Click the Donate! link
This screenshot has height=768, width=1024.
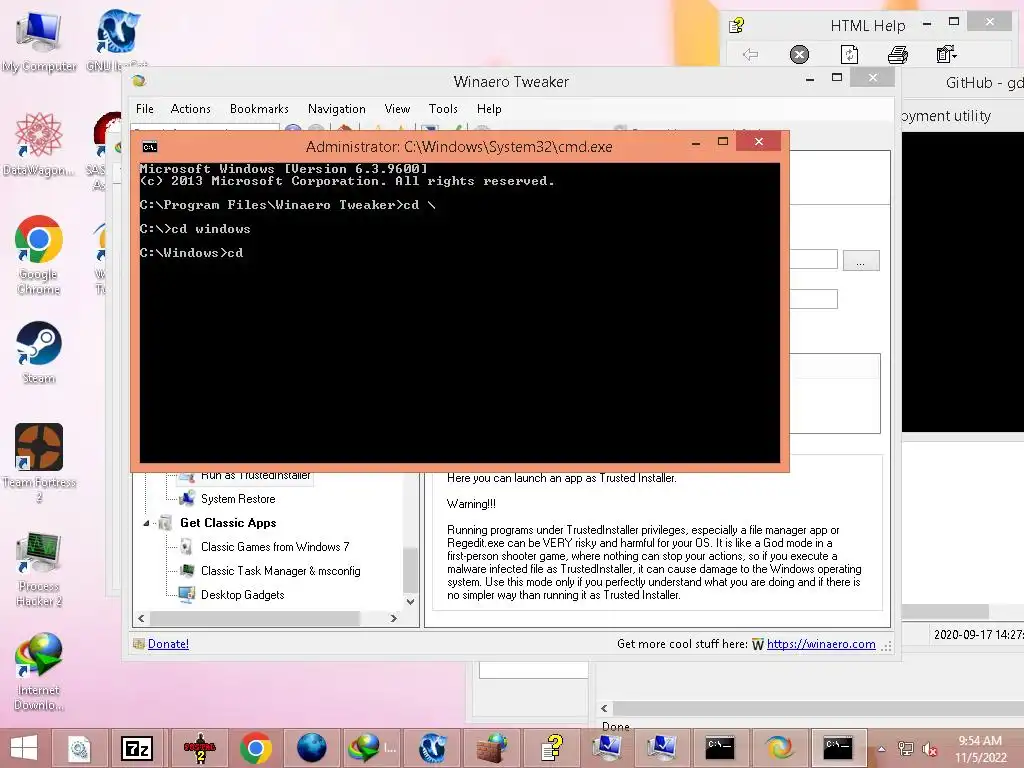tap(168, 644)
